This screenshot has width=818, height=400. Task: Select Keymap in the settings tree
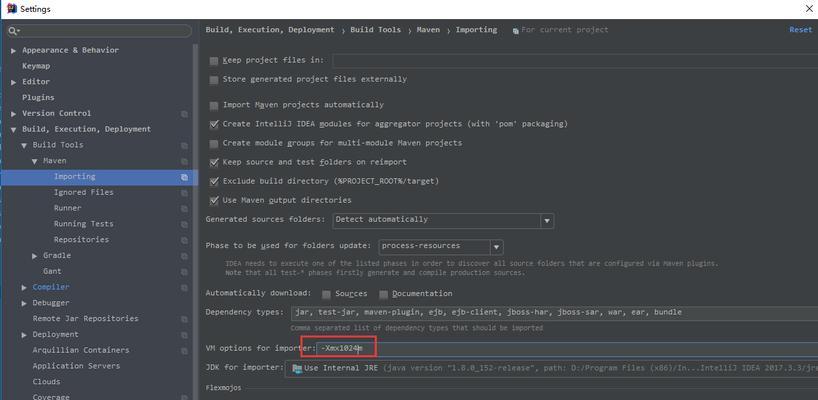(36, 66)
